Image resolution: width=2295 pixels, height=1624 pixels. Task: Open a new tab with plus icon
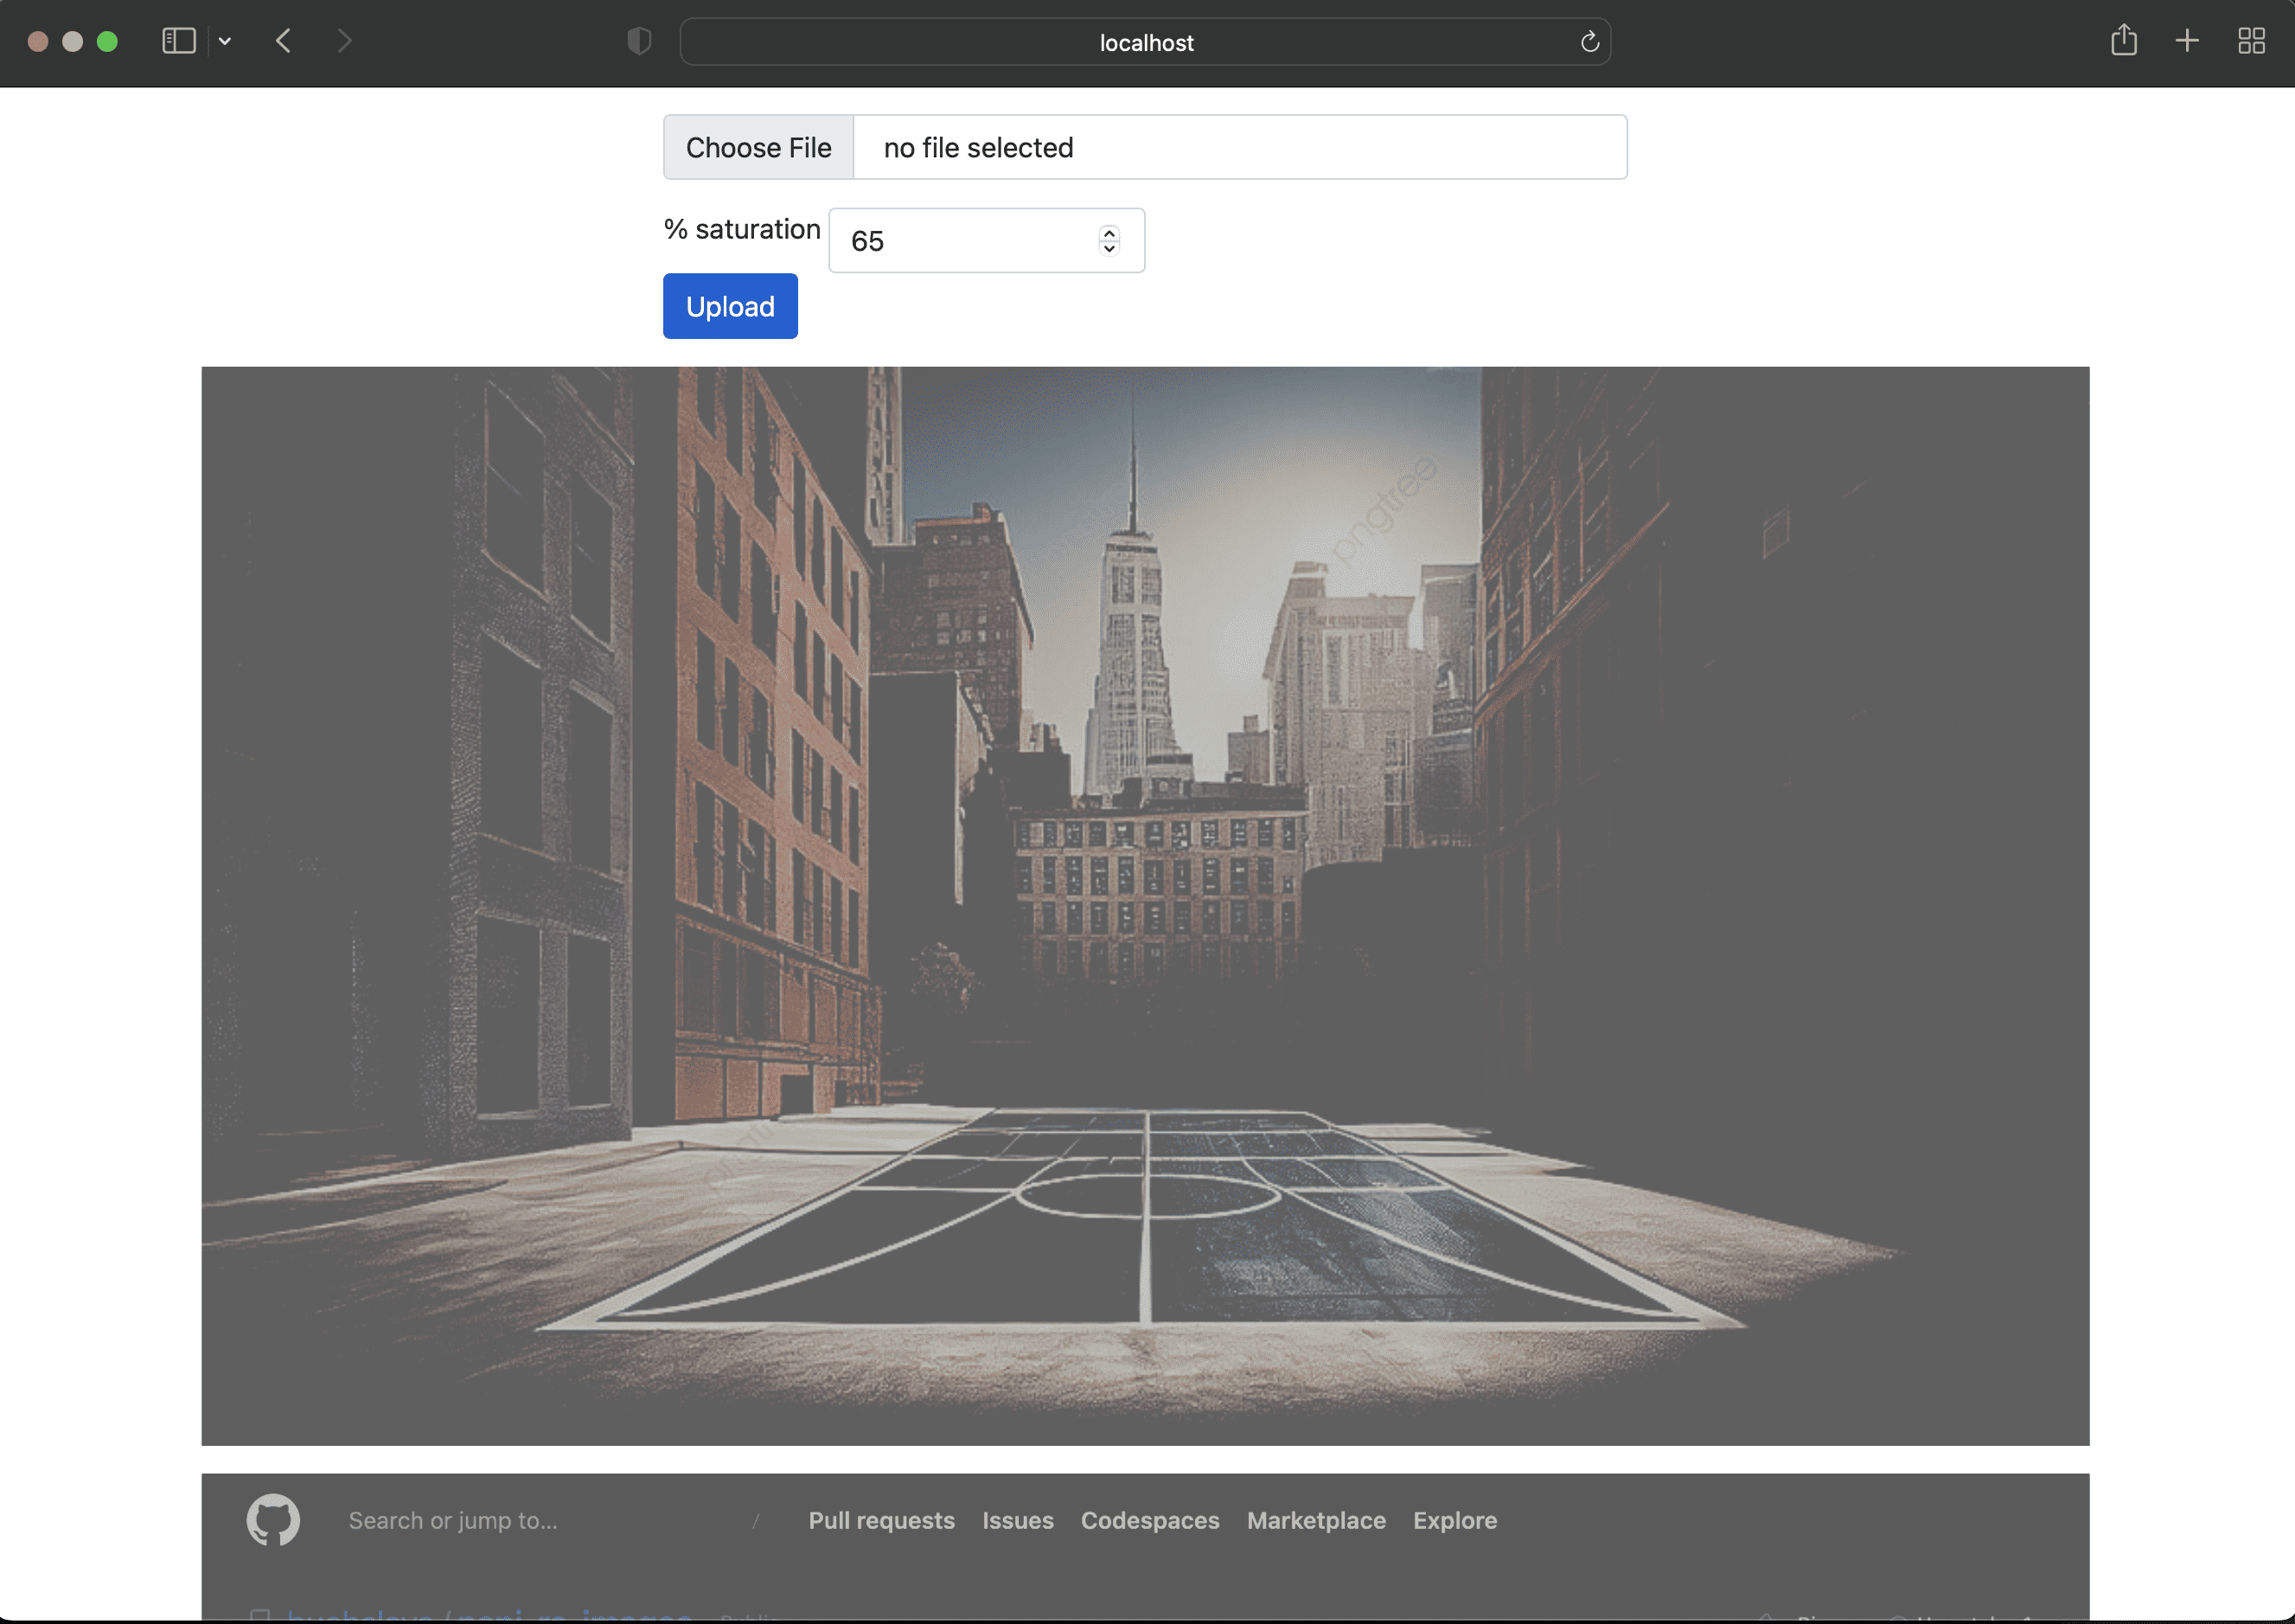(2186, 41)
